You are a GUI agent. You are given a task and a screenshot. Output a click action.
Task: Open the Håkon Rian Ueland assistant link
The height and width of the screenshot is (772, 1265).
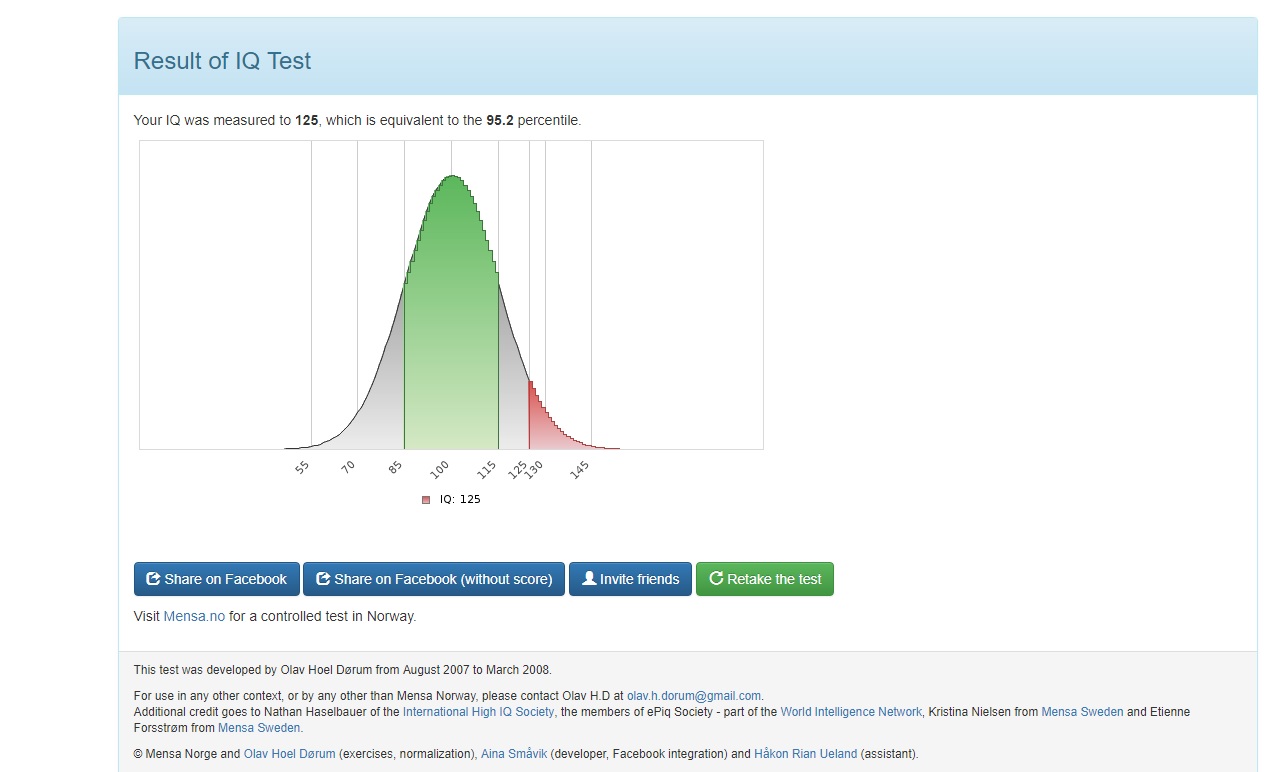[x=805, y=754]
